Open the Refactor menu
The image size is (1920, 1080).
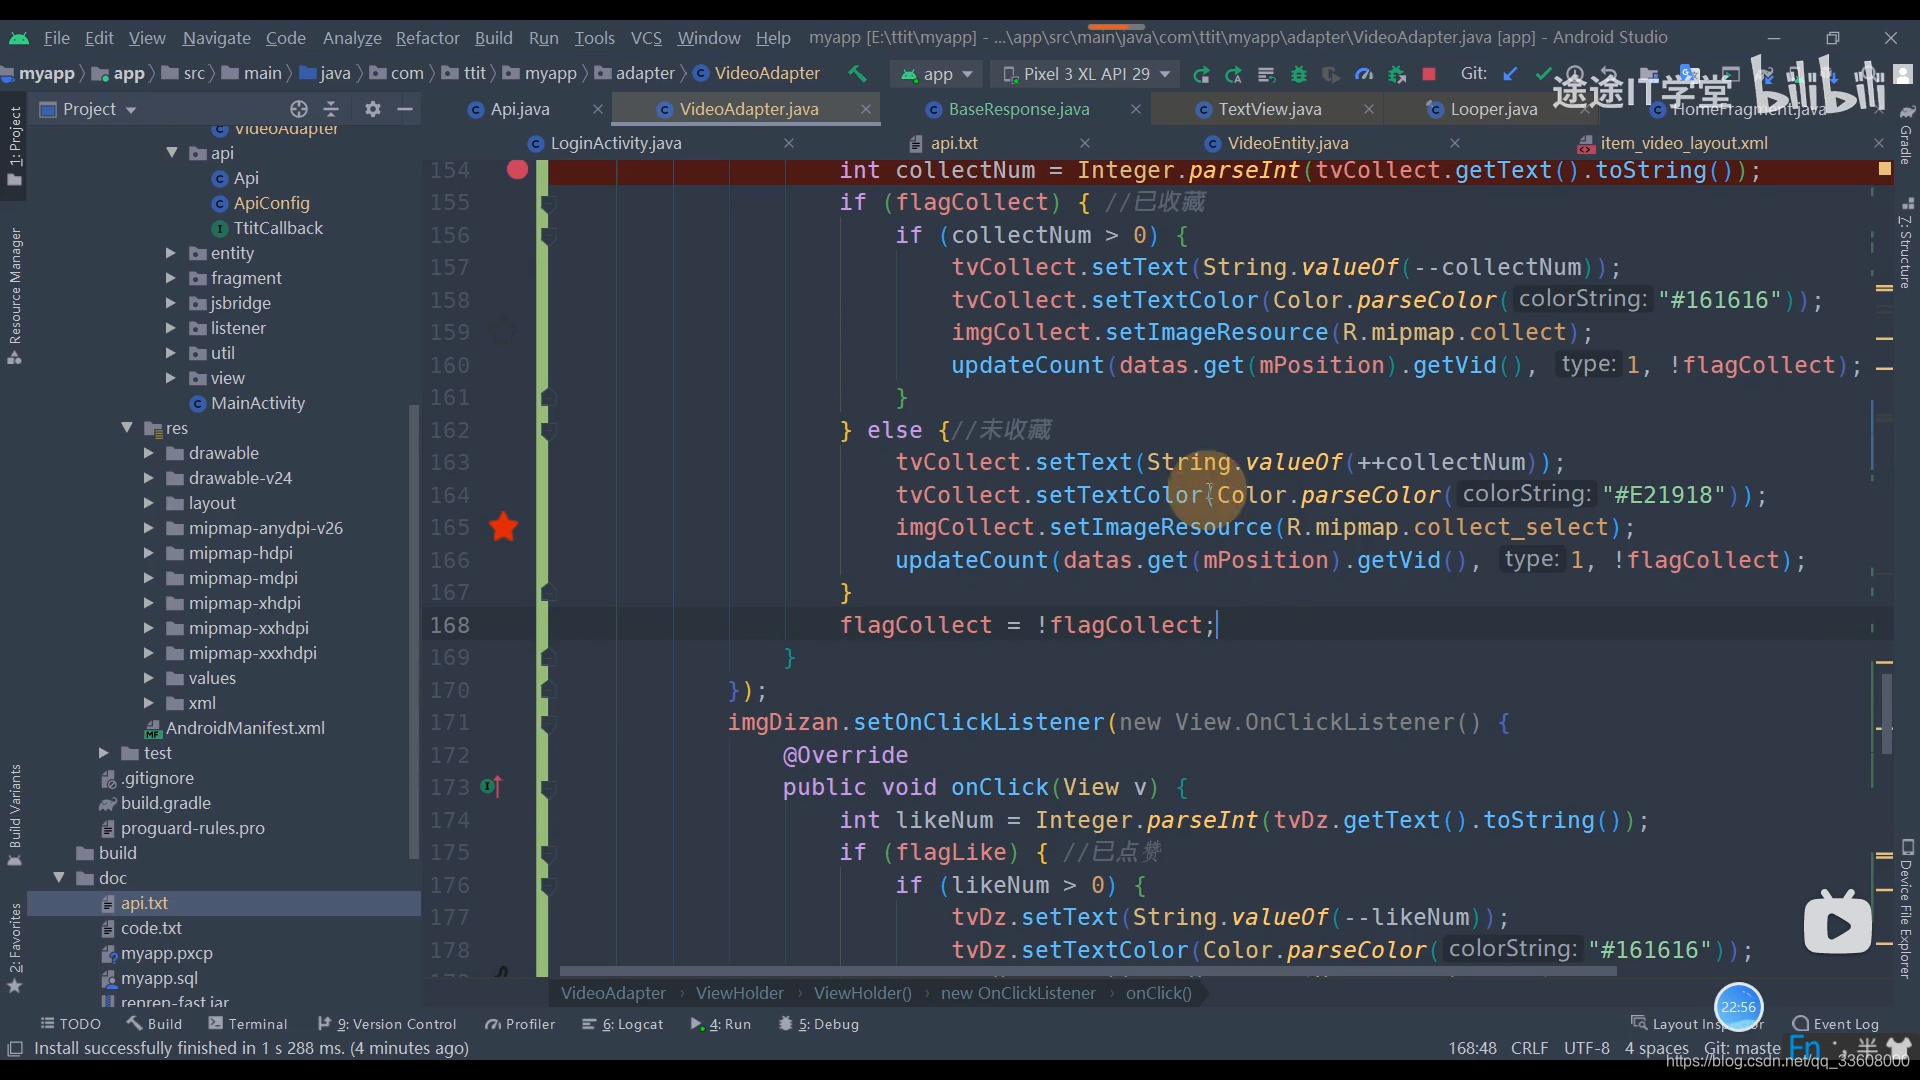coord(427,38)
